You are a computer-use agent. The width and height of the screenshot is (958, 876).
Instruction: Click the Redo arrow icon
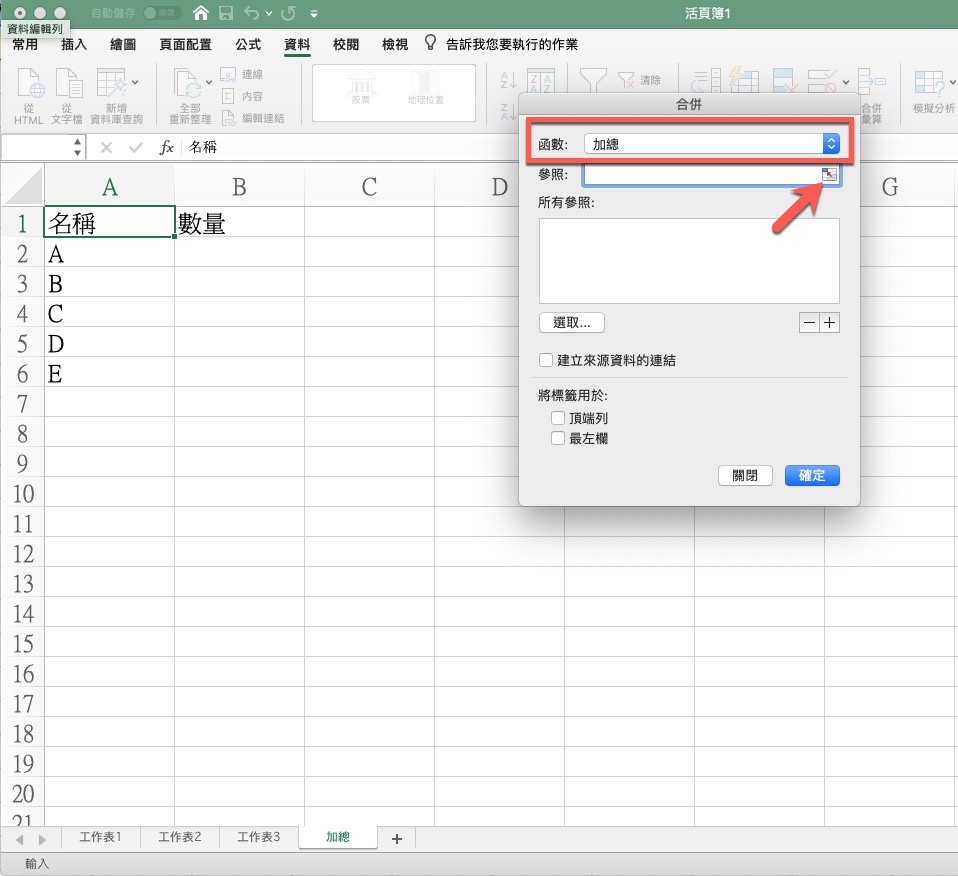[288, 13]
